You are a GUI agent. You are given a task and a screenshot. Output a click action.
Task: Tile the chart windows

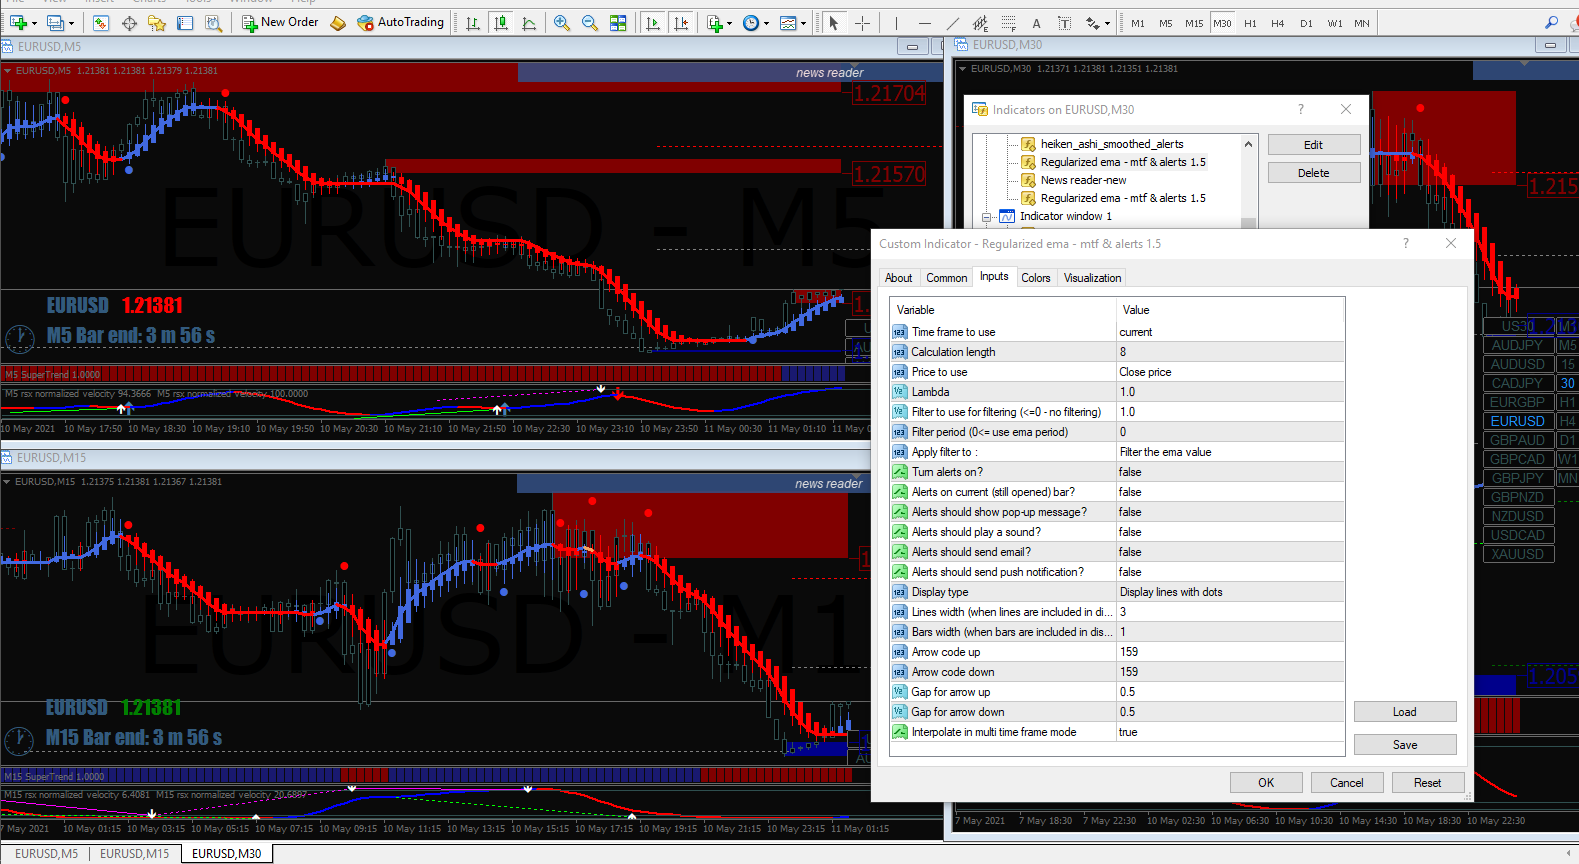coord(618,23)
